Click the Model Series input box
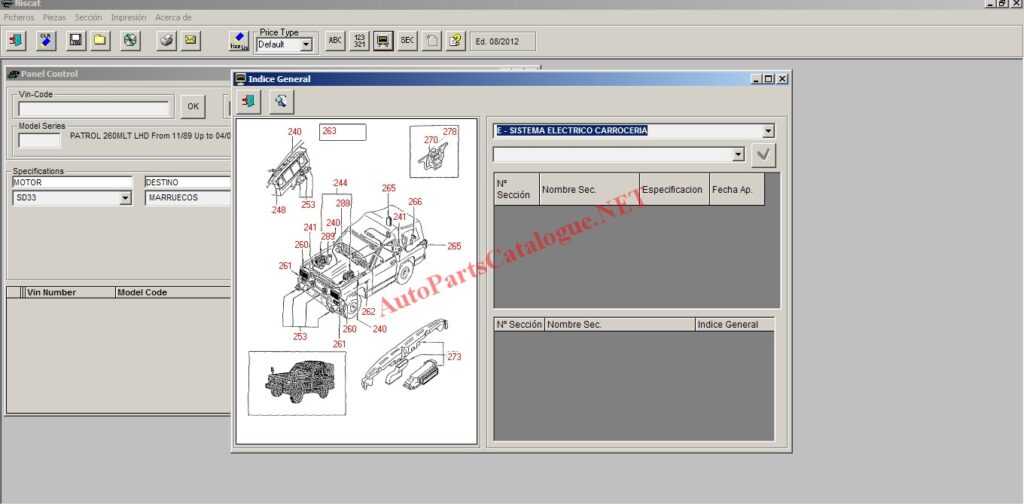 pos(39,140)
